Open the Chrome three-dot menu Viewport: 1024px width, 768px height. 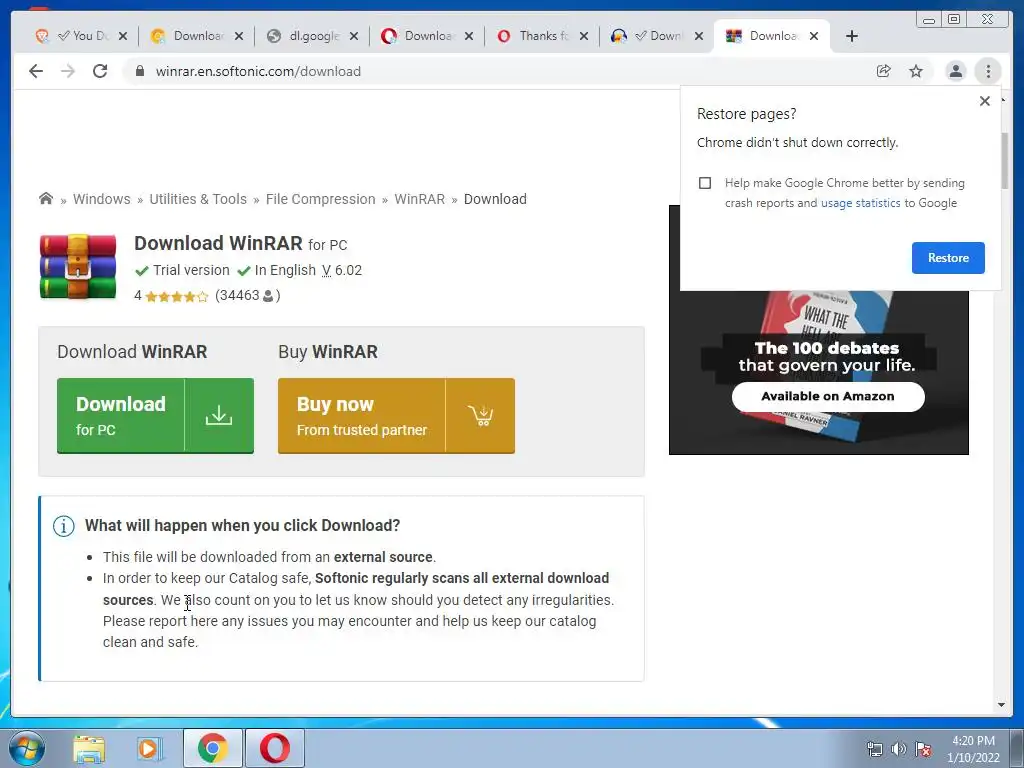pos(988,71)
